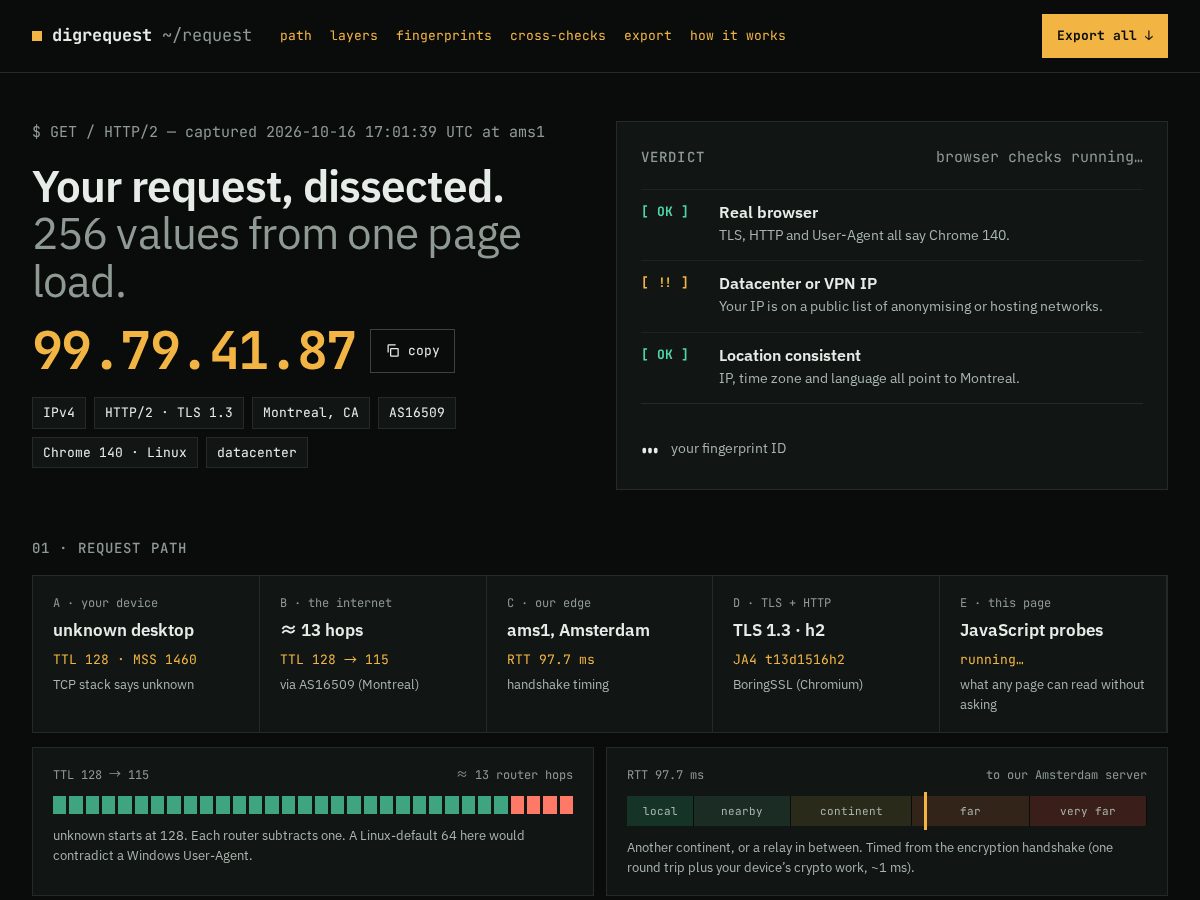The image size is (1200, 900).
Task: Click the 'continent' RTT band segment
Action: (x=851, y=811)
